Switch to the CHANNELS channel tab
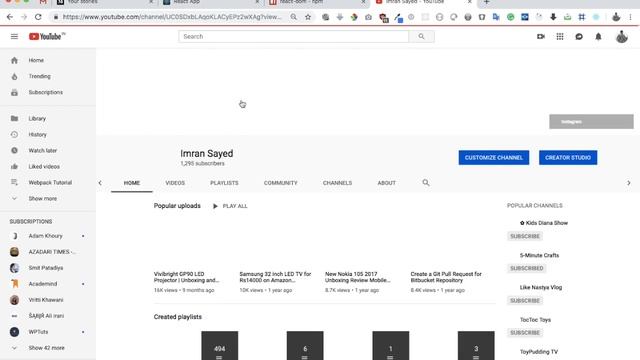The width and height of the screenshot is (640, 360). point(337,183)
